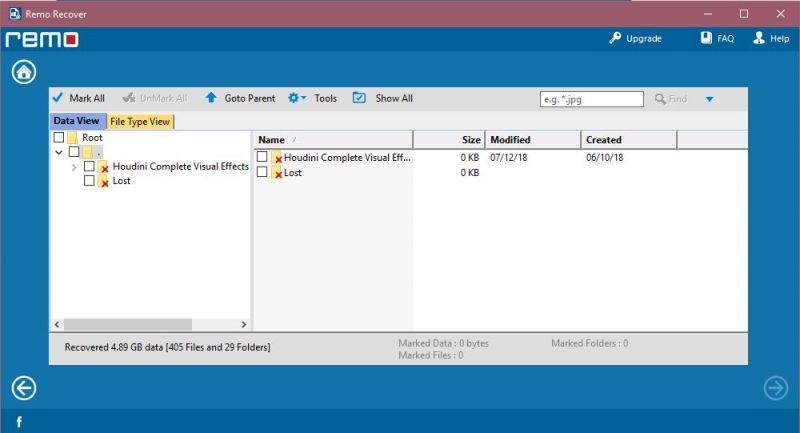Viewport: 800px width, 433px height.
Task: Click the Upgrade link text
Action: [644, 39]
